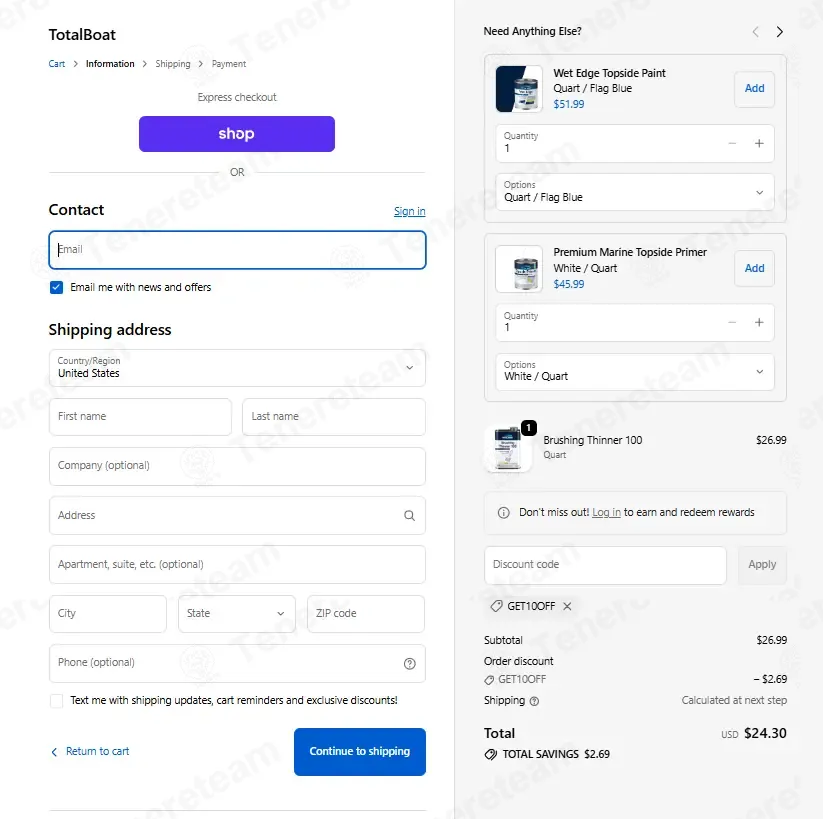
Task: Click the Shipping breadcrumb step
Action: tap(173, 64)
